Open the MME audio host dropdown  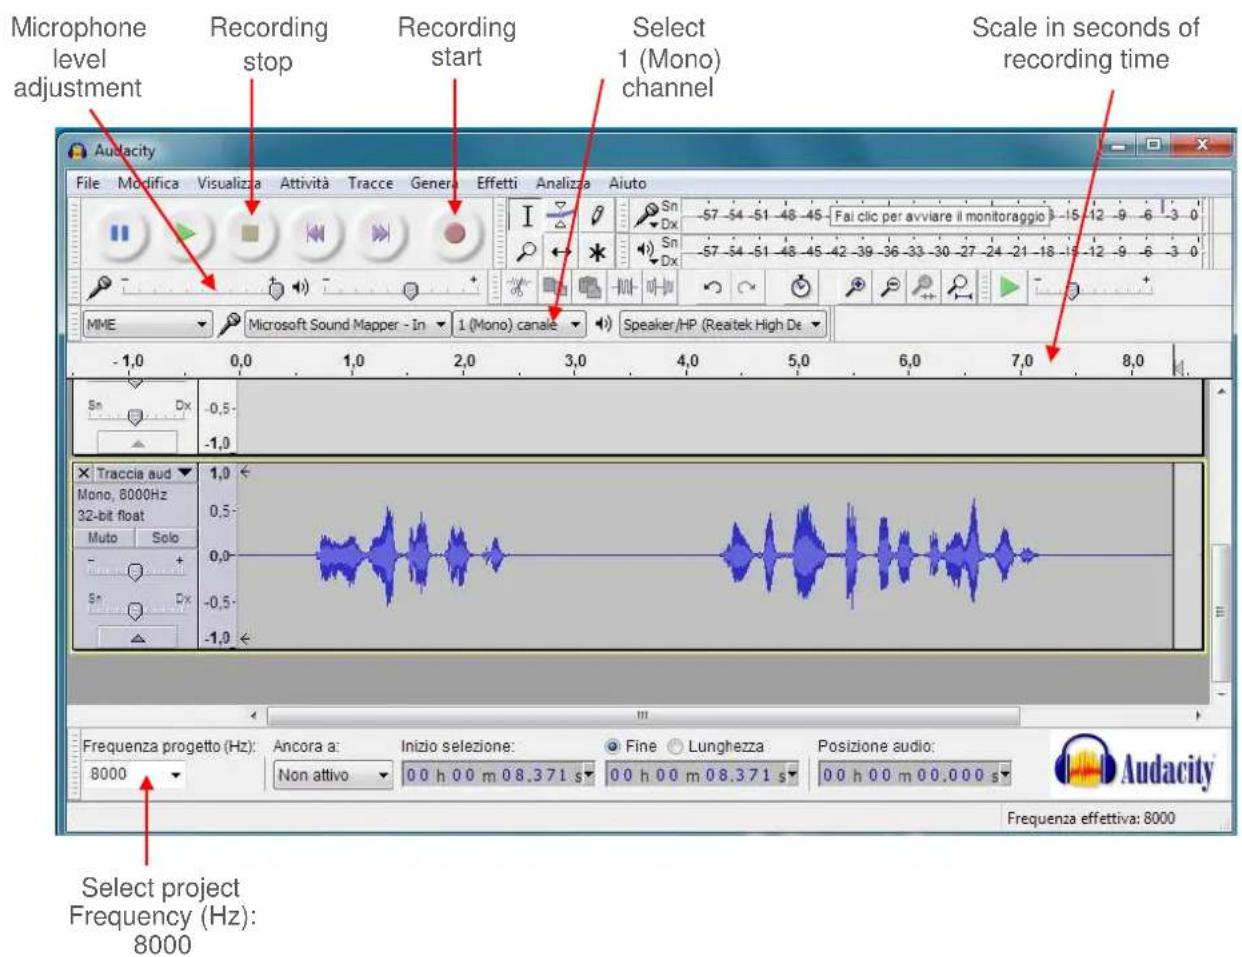(x=147, y=325)
